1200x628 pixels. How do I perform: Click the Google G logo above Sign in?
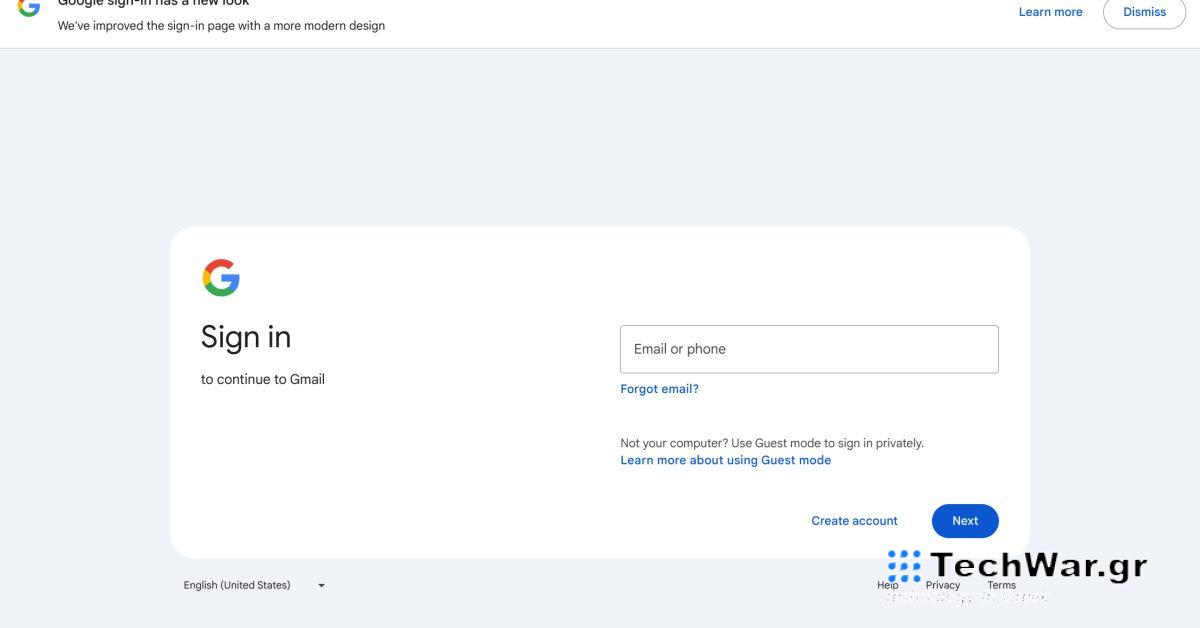click(x=221, y=278)
